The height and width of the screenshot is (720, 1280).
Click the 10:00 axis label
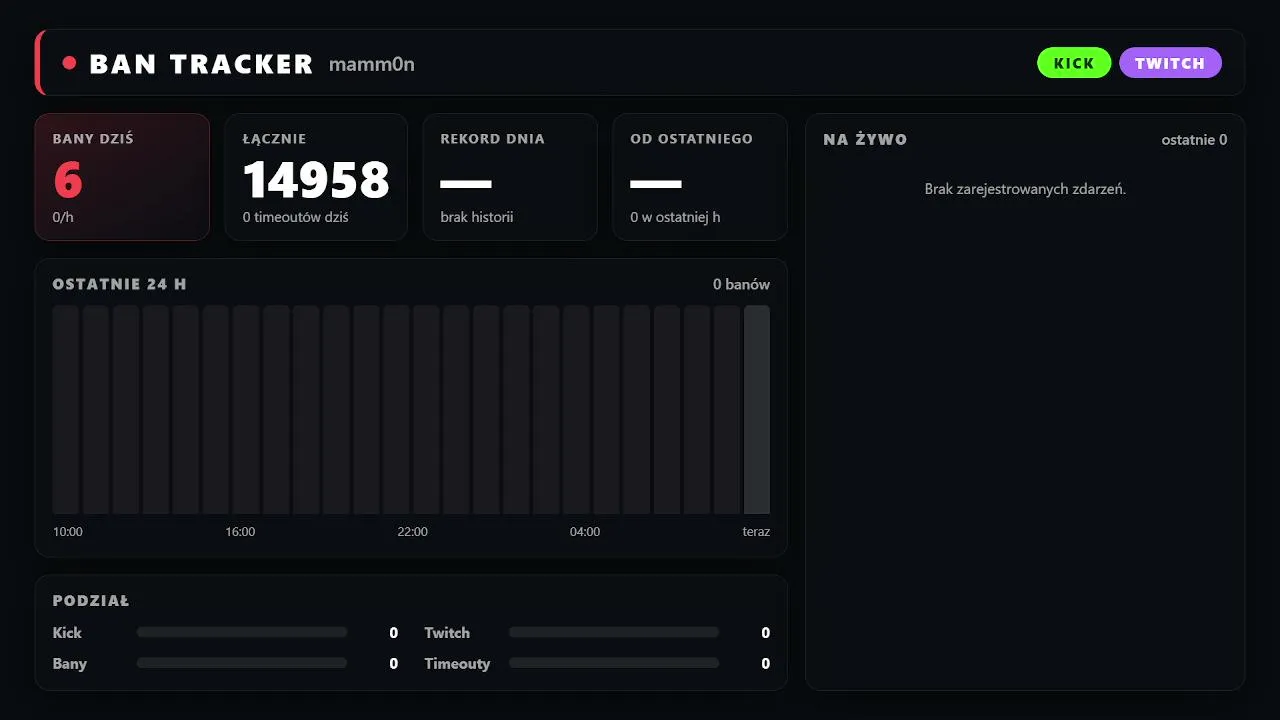[x=68, y=532]
